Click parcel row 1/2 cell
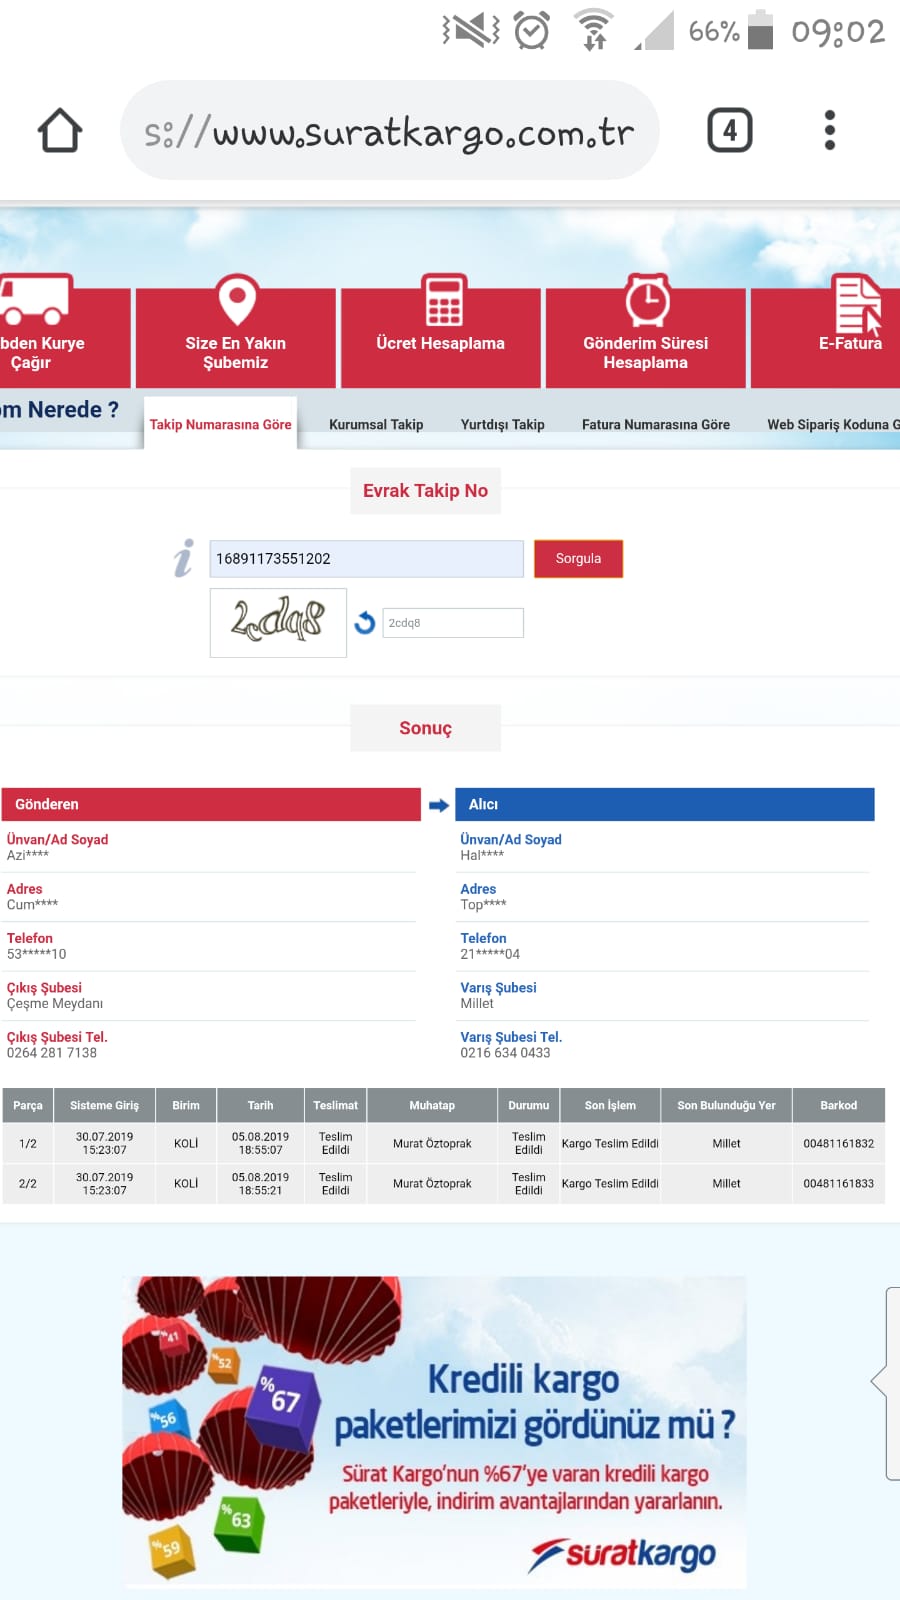 (28, 1143)
